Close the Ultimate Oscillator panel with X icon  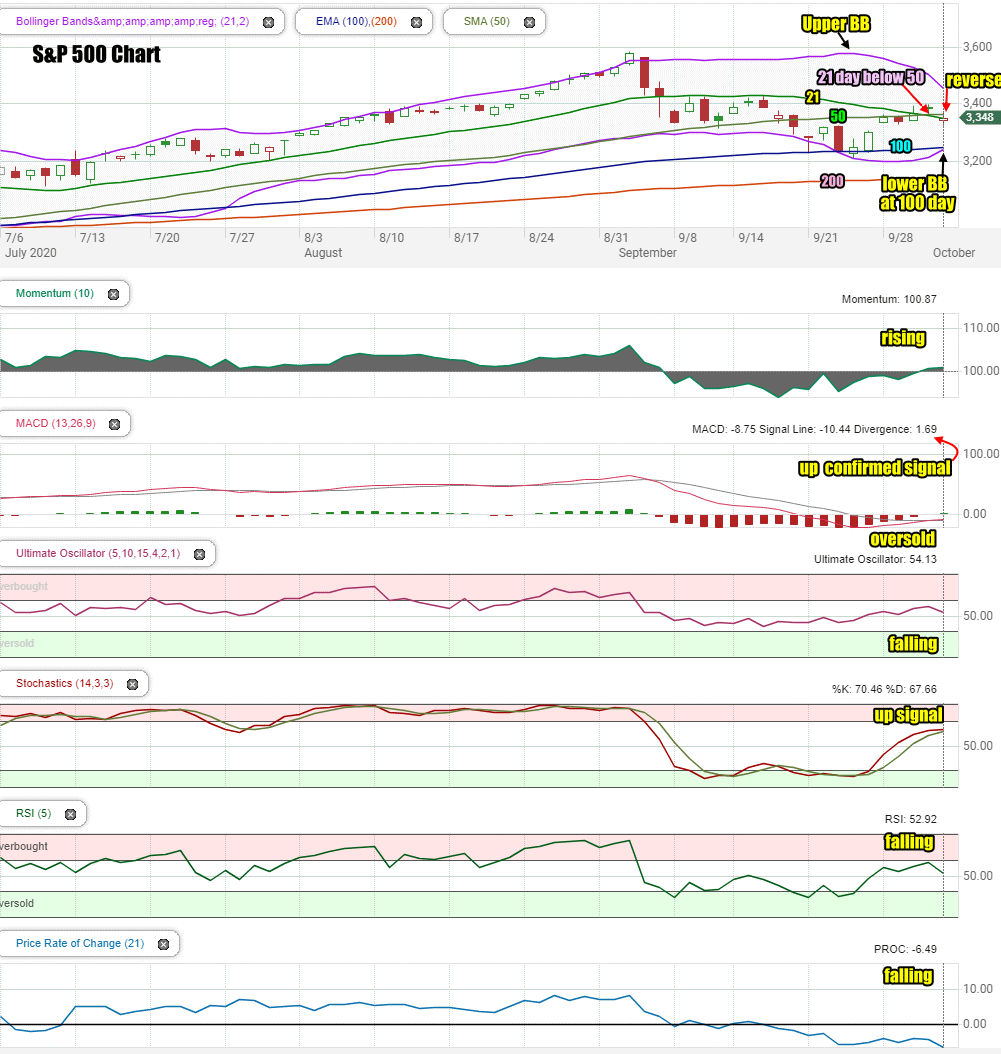(200, 555)
